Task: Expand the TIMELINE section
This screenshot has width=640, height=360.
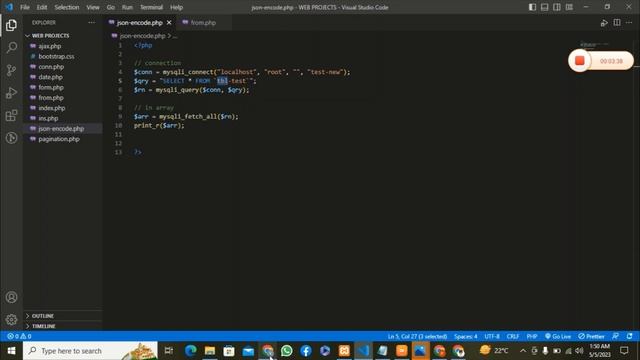Action: click(62, 326)
